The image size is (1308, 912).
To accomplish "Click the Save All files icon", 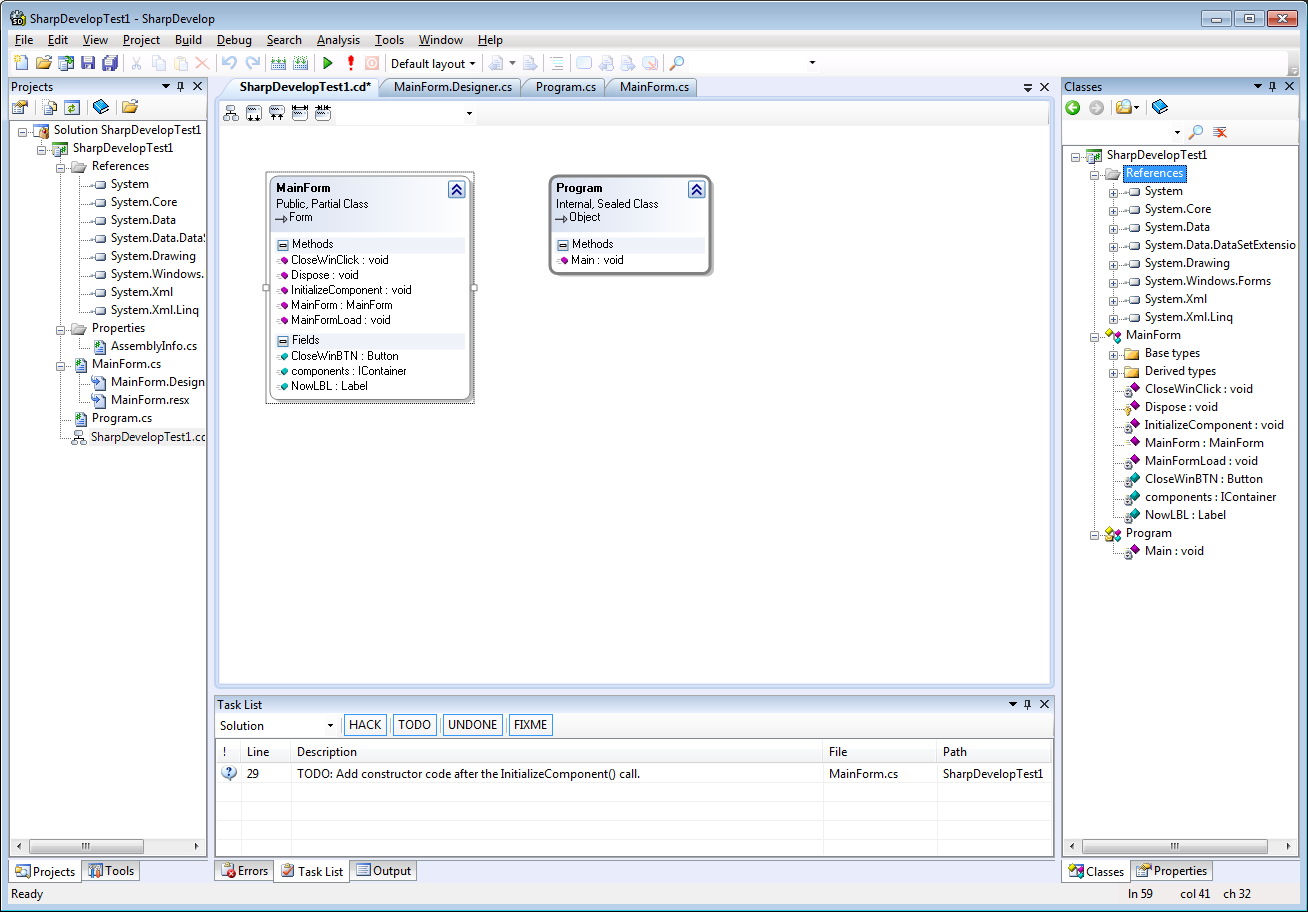I will point(110,63).
